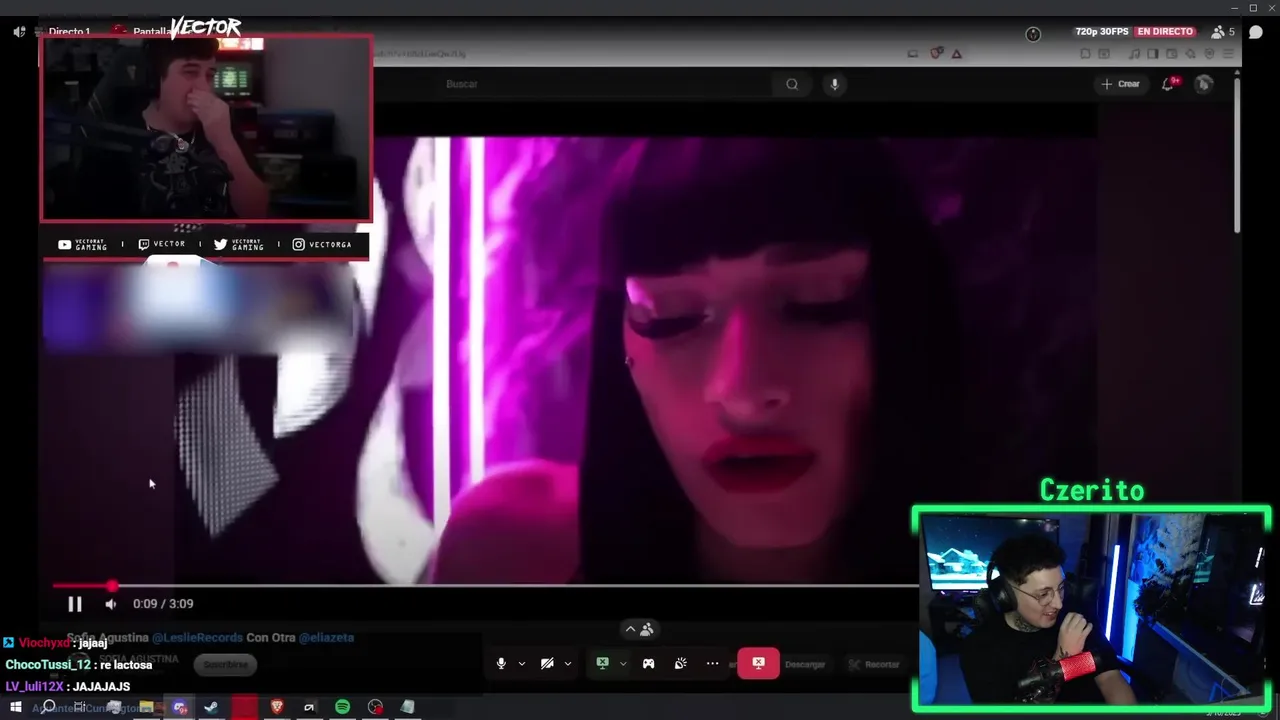The image size is (1280, 720).
Task: Toggle the green screen share button
Action: coord(602,663)
